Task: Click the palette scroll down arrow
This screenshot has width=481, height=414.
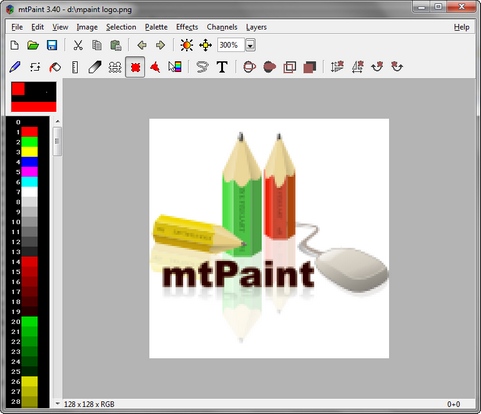Action: [57, 404]
